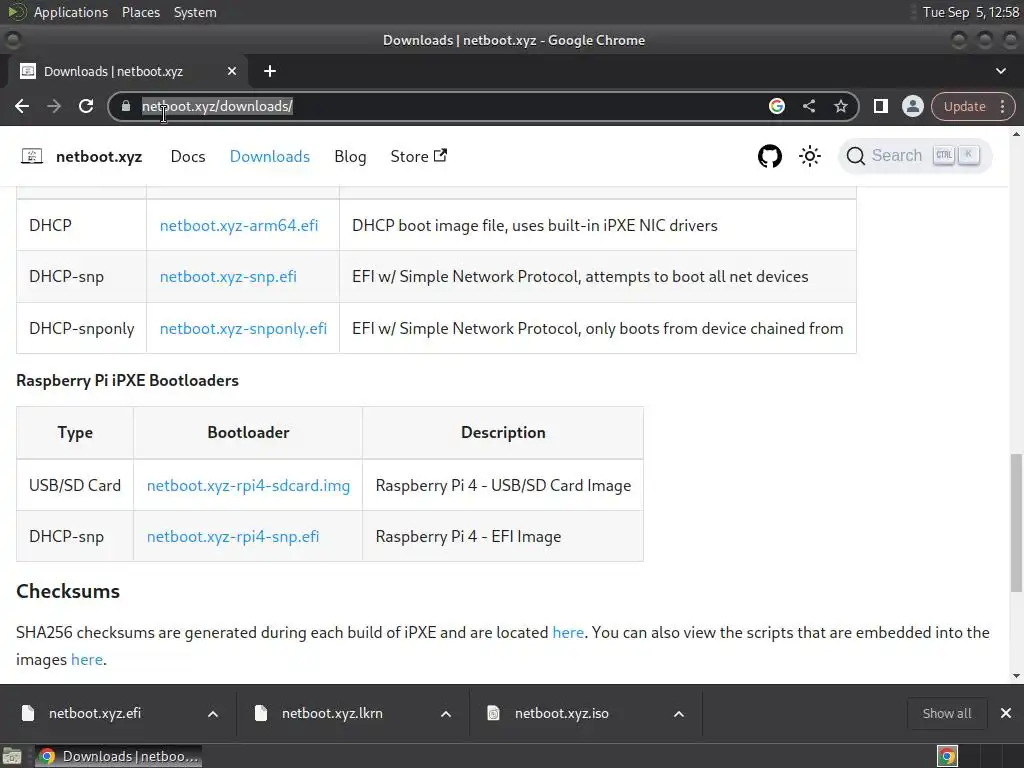
Task: Share this page via share icon
Action: [x=808, y=106]
